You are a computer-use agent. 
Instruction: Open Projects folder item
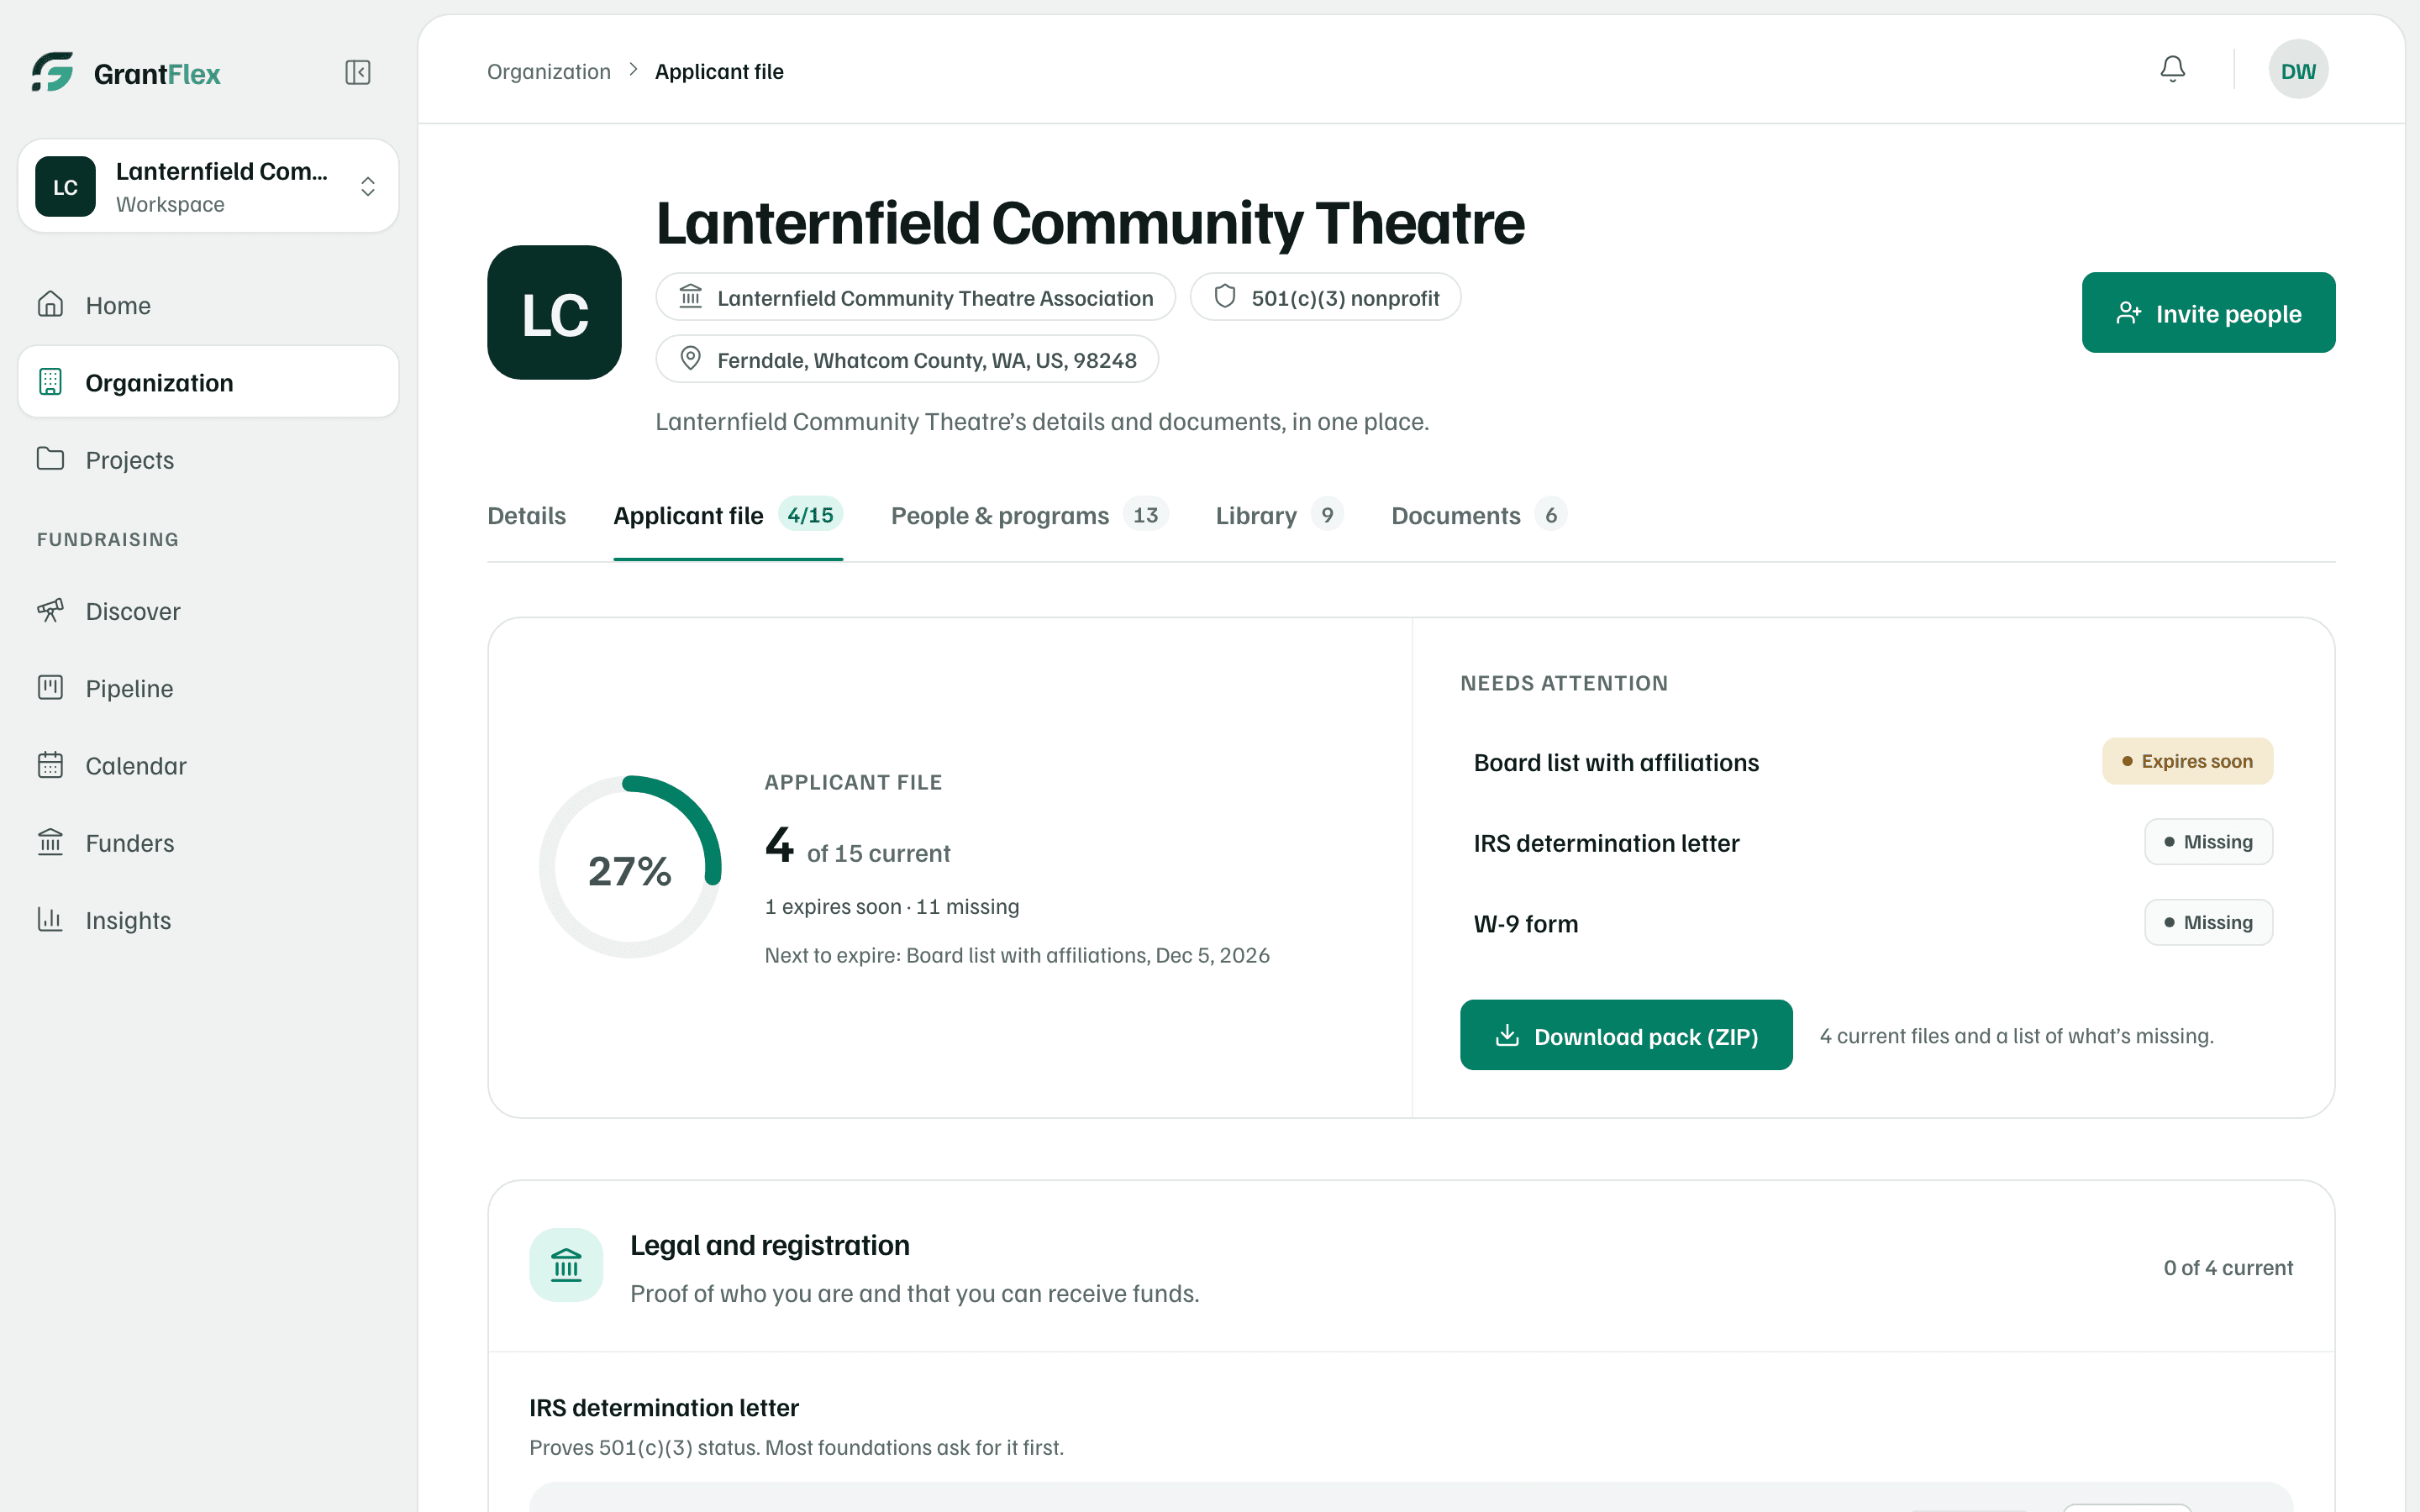208,460
